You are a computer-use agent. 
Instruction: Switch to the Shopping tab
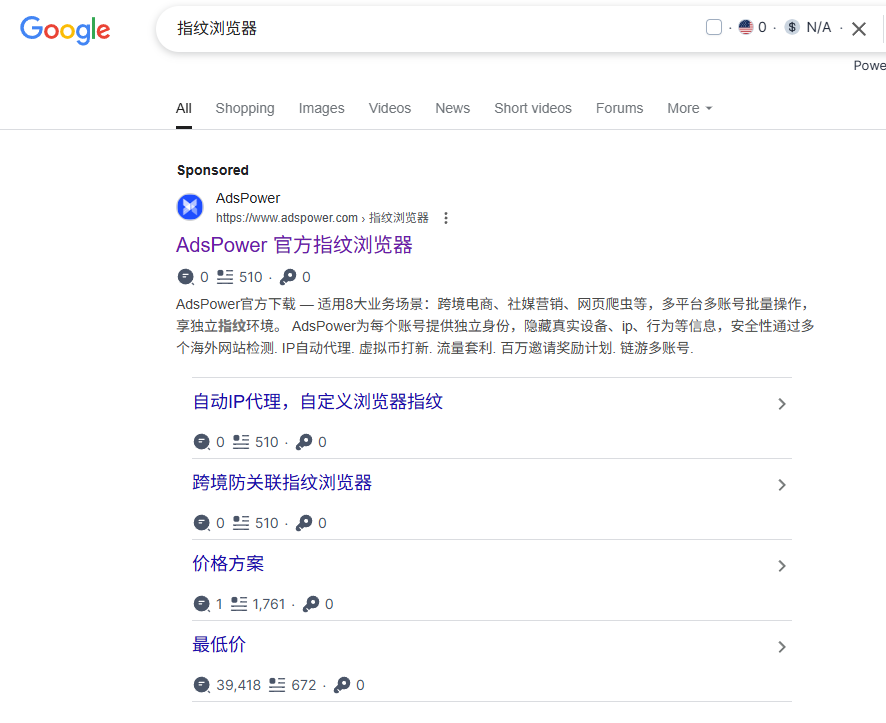(245, 108)
